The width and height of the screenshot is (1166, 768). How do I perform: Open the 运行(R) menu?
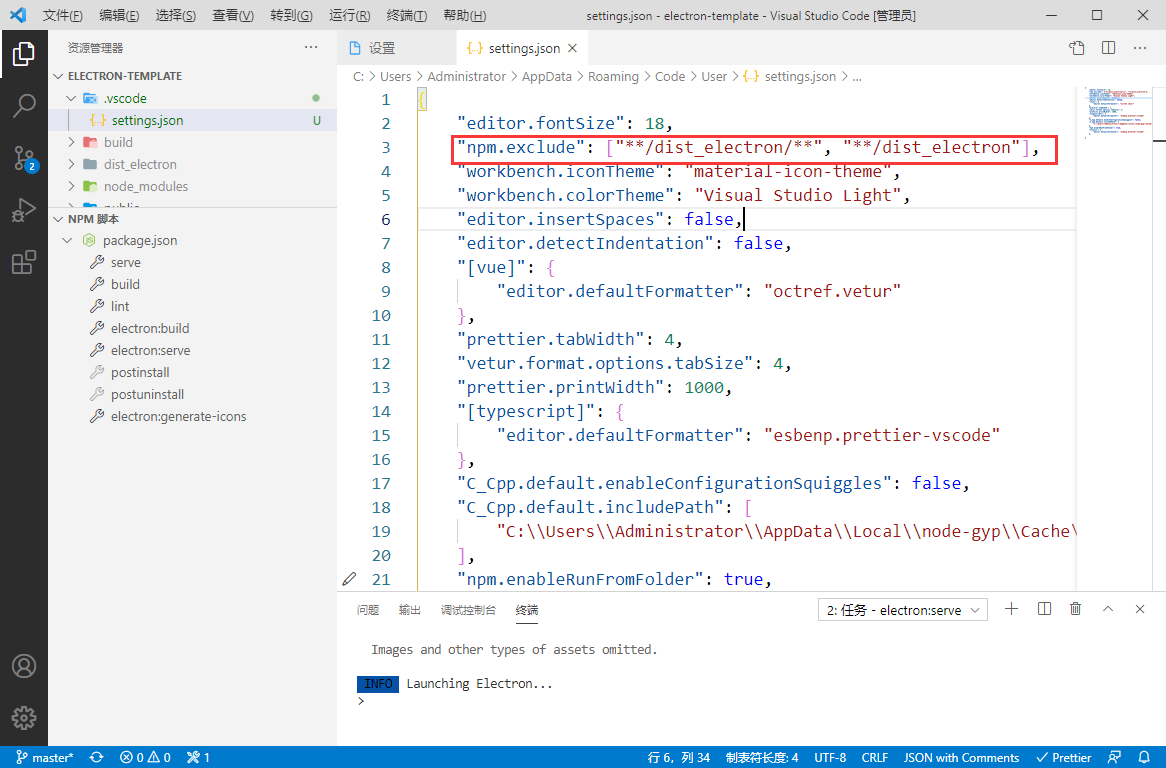coord(349,16)
